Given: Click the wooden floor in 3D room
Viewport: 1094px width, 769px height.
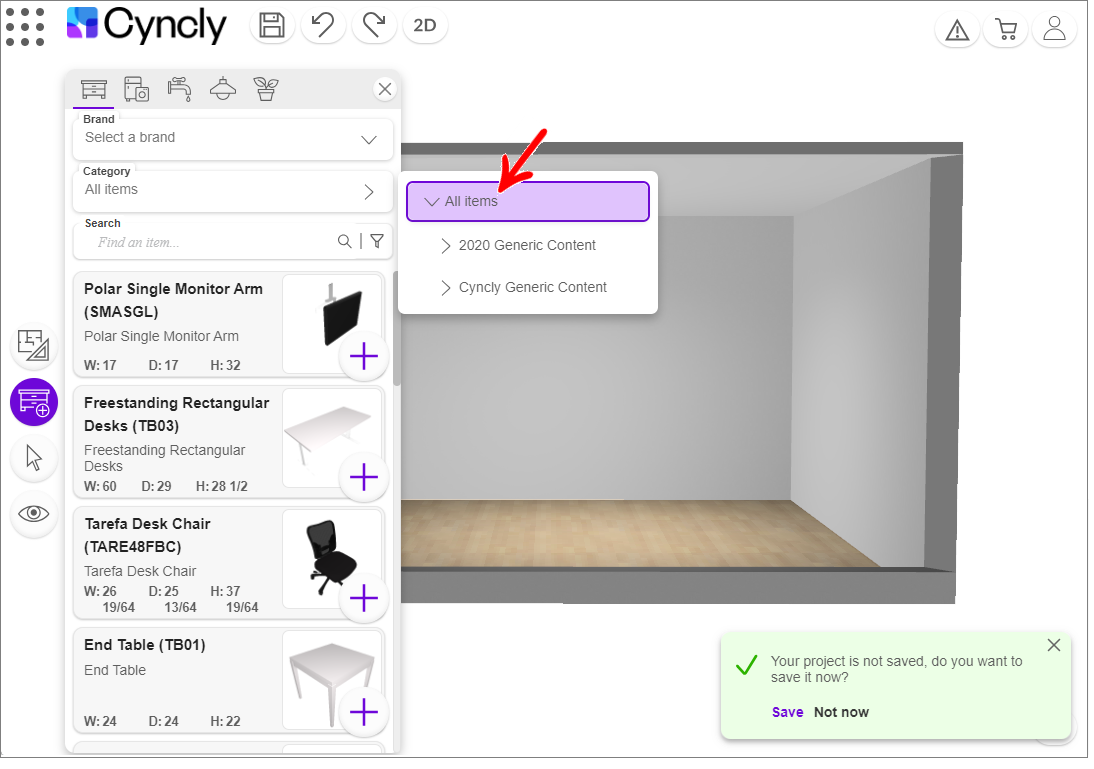Looking at the screenshot, I should point(628,534).
